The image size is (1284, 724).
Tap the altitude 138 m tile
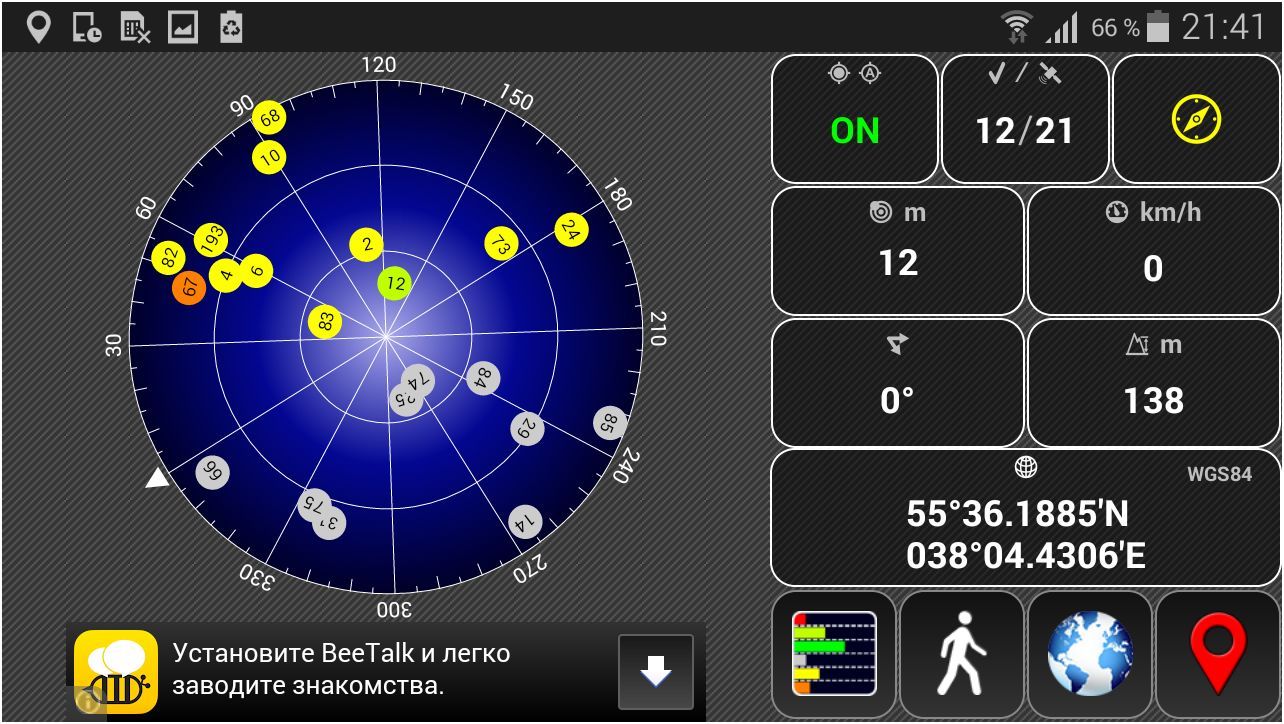click(x=1153, y=383)
